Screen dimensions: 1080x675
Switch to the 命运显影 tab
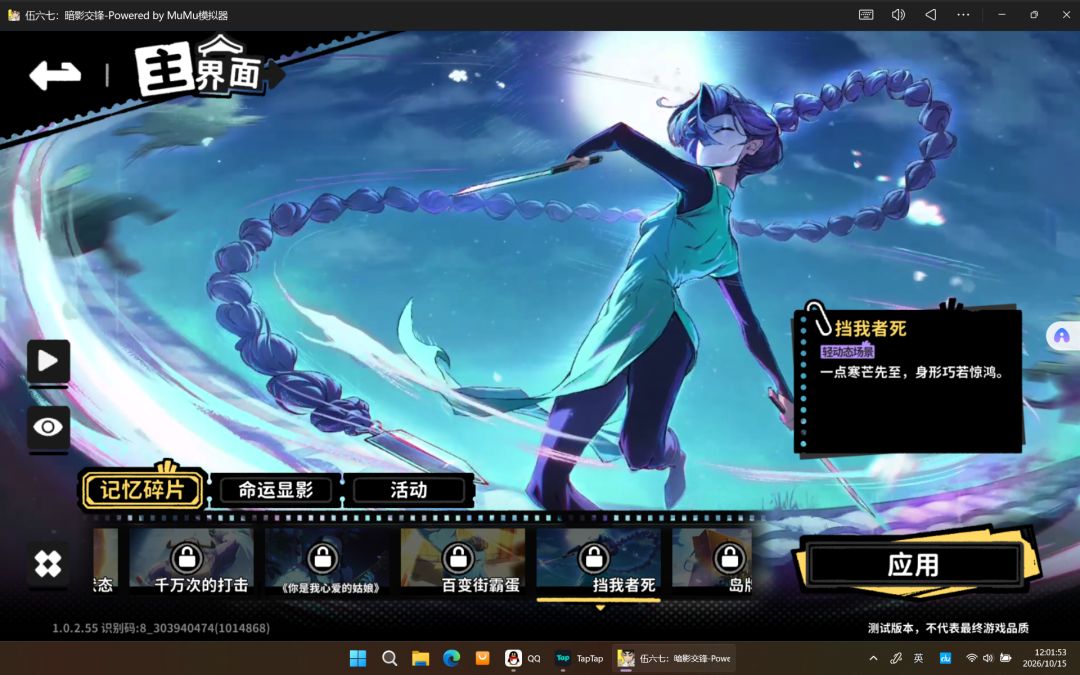276,490
